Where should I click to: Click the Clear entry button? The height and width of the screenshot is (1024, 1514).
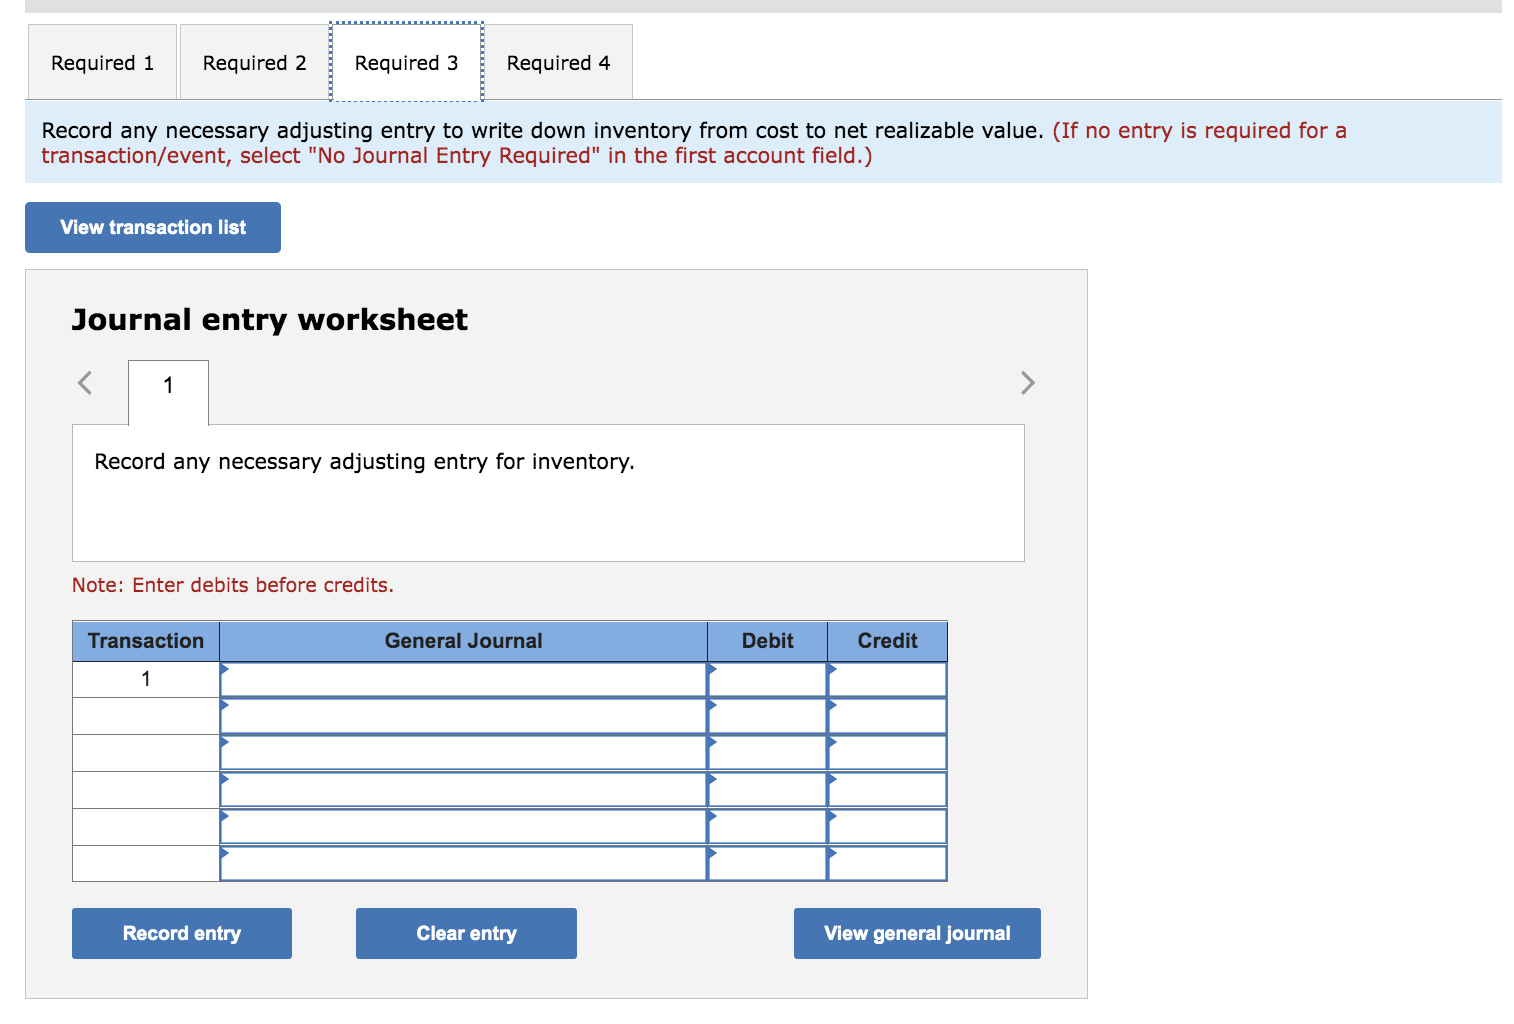click(466, 933)
